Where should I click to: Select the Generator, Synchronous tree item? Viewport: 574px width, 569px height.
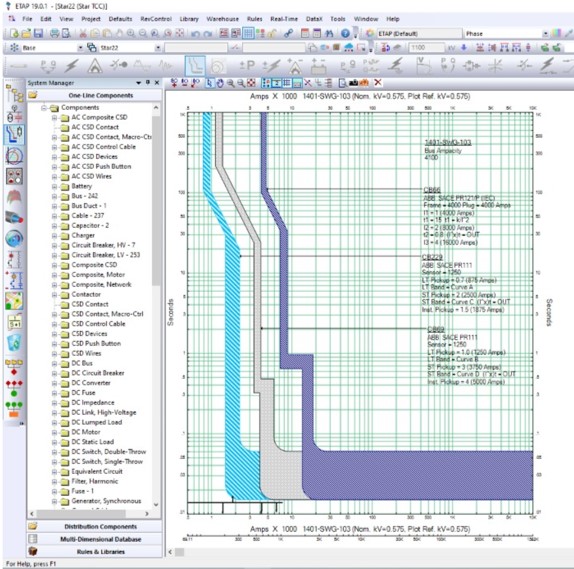coord(106,501)
